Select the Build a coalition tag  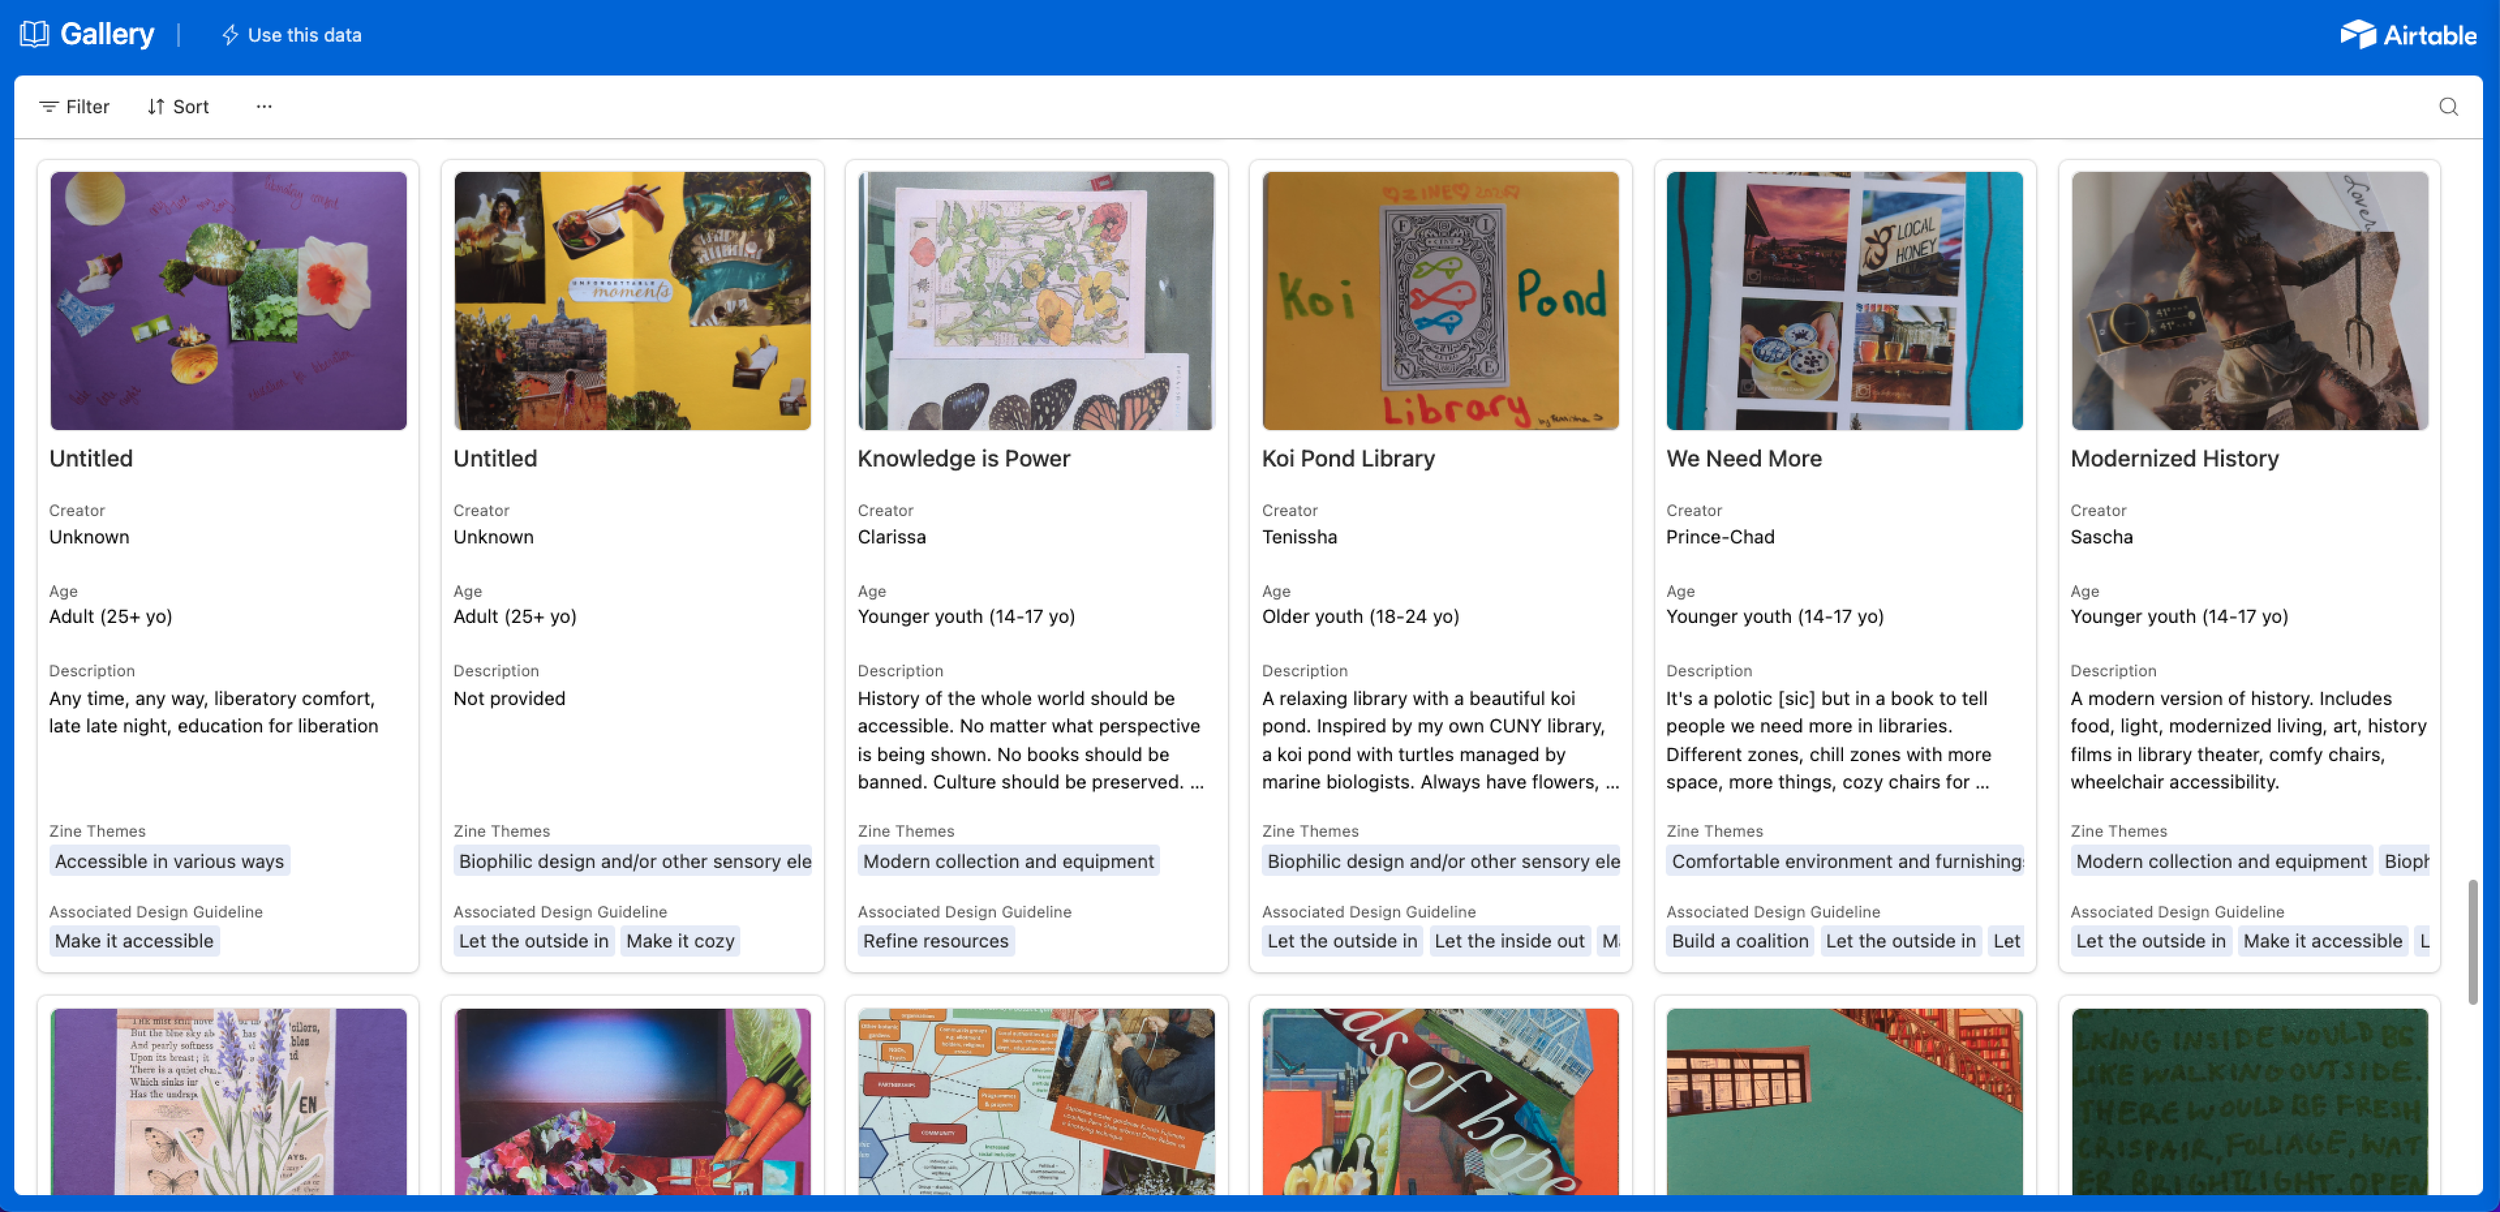pyautogui.click(x=1739, y=941)
